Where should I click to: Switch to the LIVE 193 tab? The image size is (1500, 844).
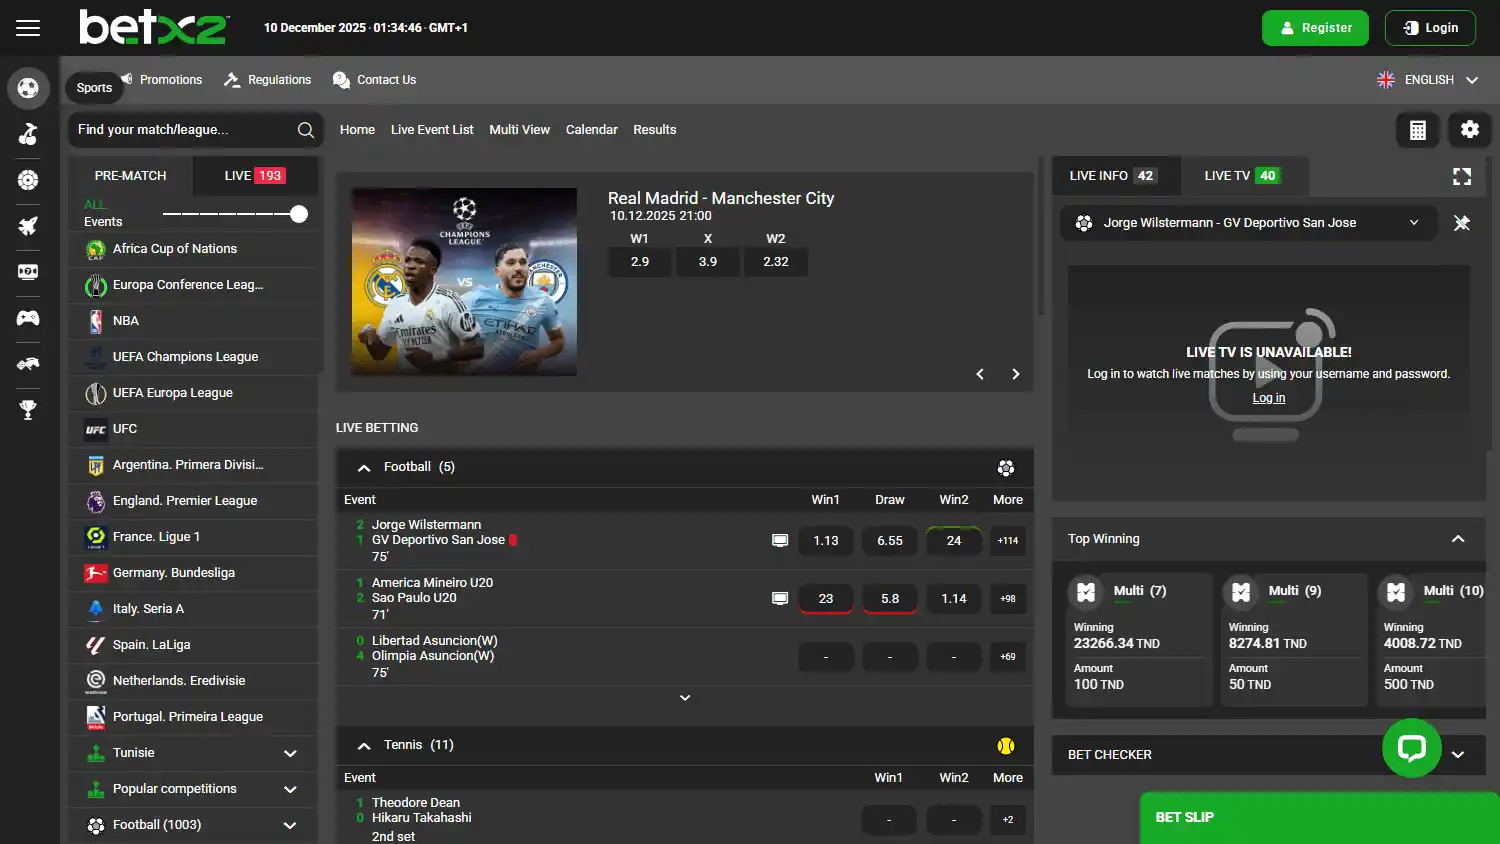pos(255,176)
